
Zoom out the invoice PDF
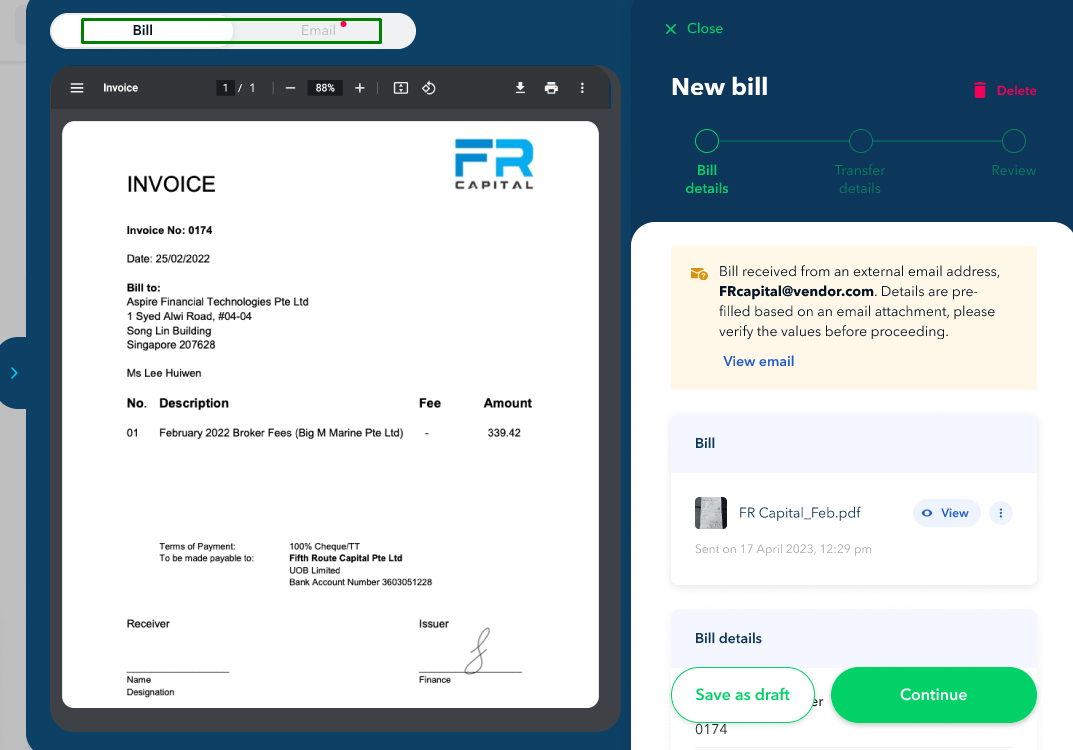tap(290, 88)
